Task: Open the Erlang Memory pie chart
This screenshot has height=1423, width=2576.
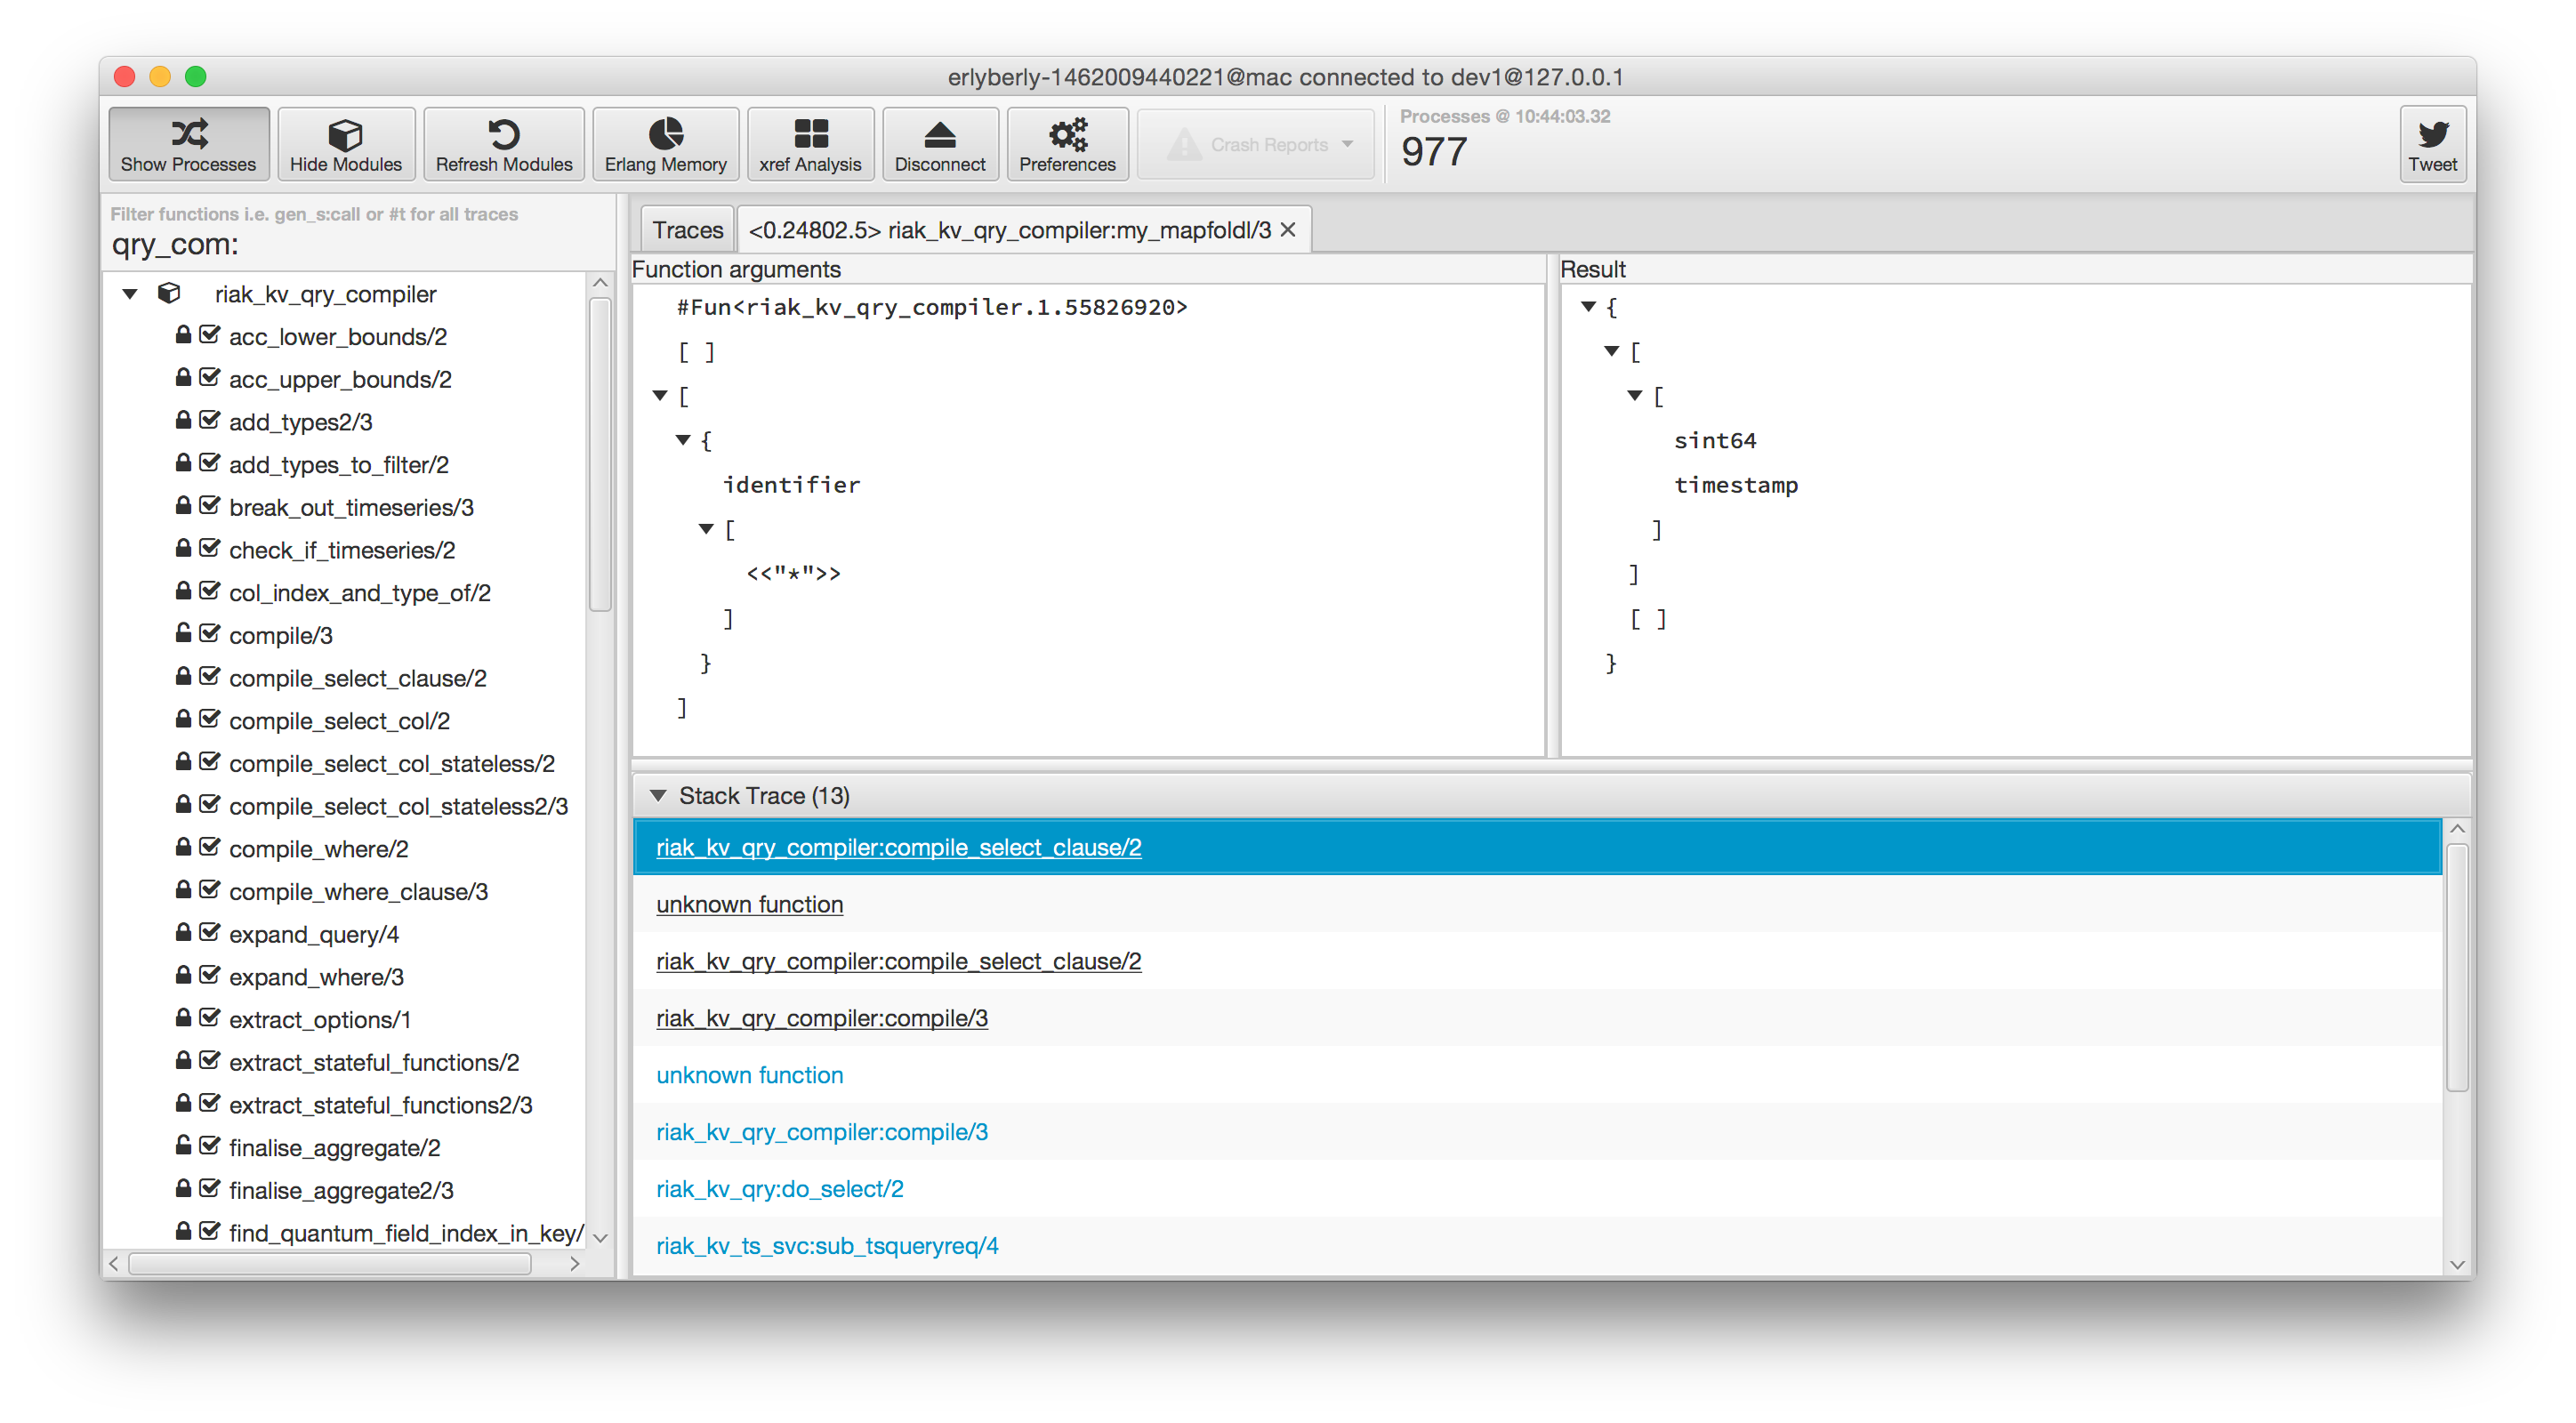Action: point(665,134)
